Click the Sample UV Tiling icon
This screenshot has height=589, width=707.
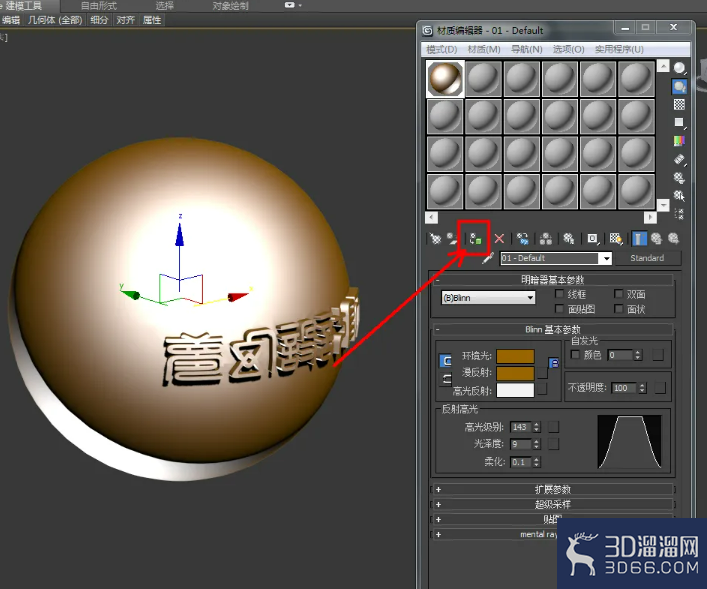(x=679, y=123)
